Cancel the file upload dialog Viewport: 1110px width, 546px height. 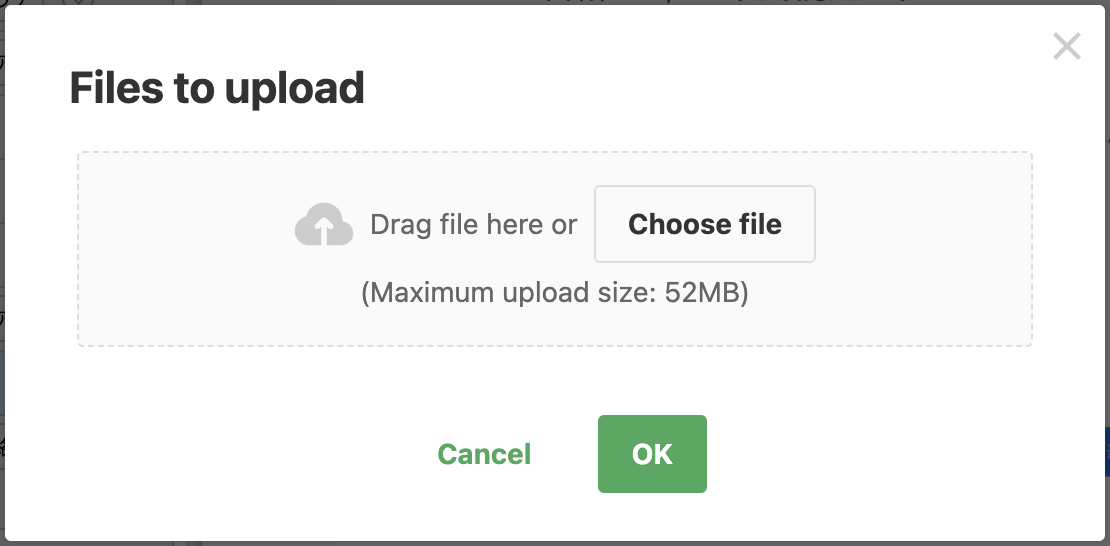click(484, 454)
